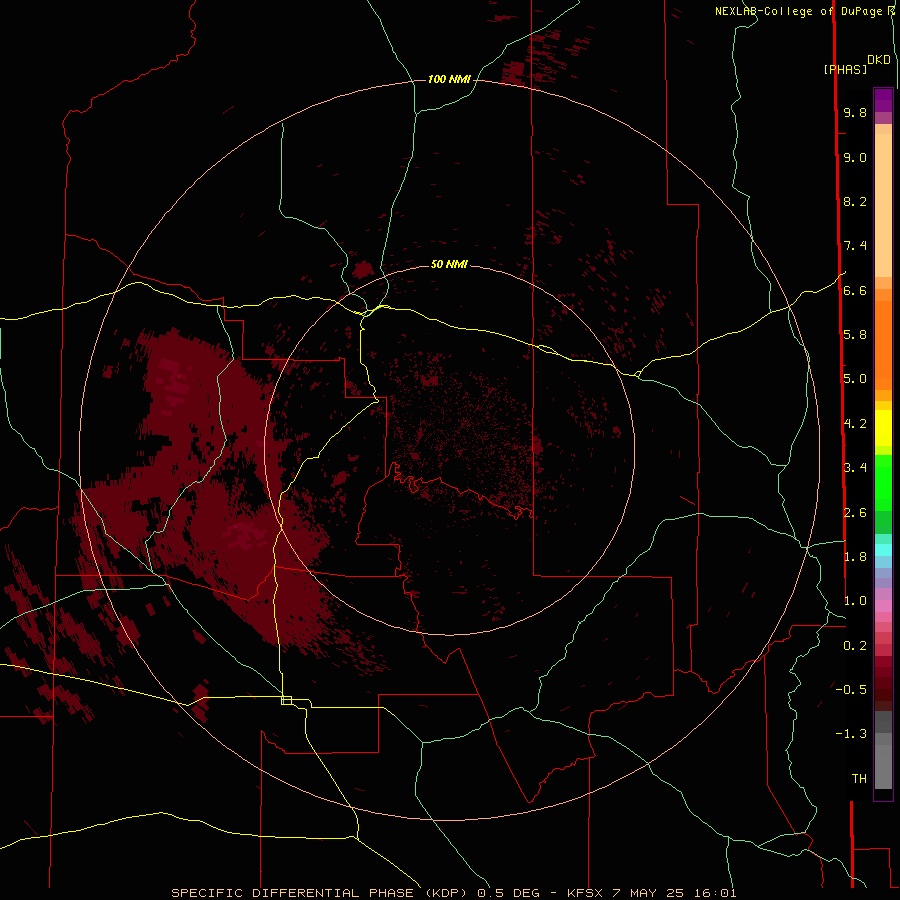The height and width of the screenshot is (900, 900).
Task: Click the 3.4 legend scale value
Action: [x=855, y=468]
